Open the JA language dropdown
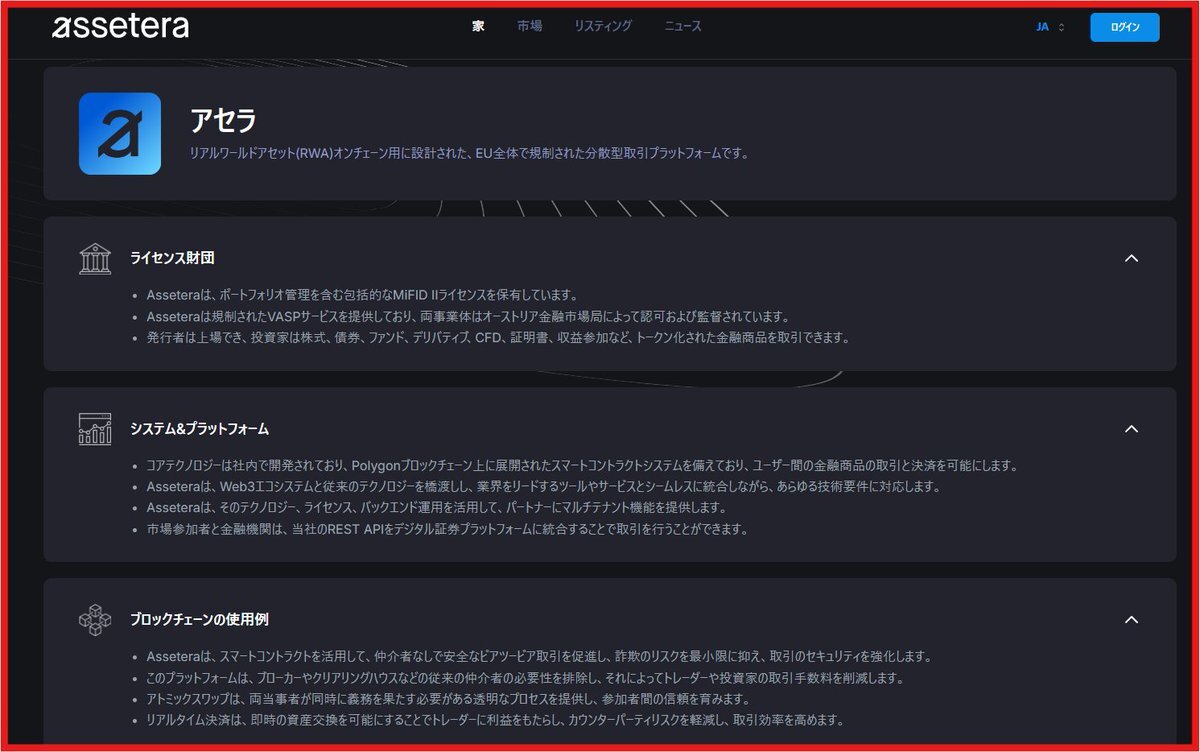 coord(1050,27)
